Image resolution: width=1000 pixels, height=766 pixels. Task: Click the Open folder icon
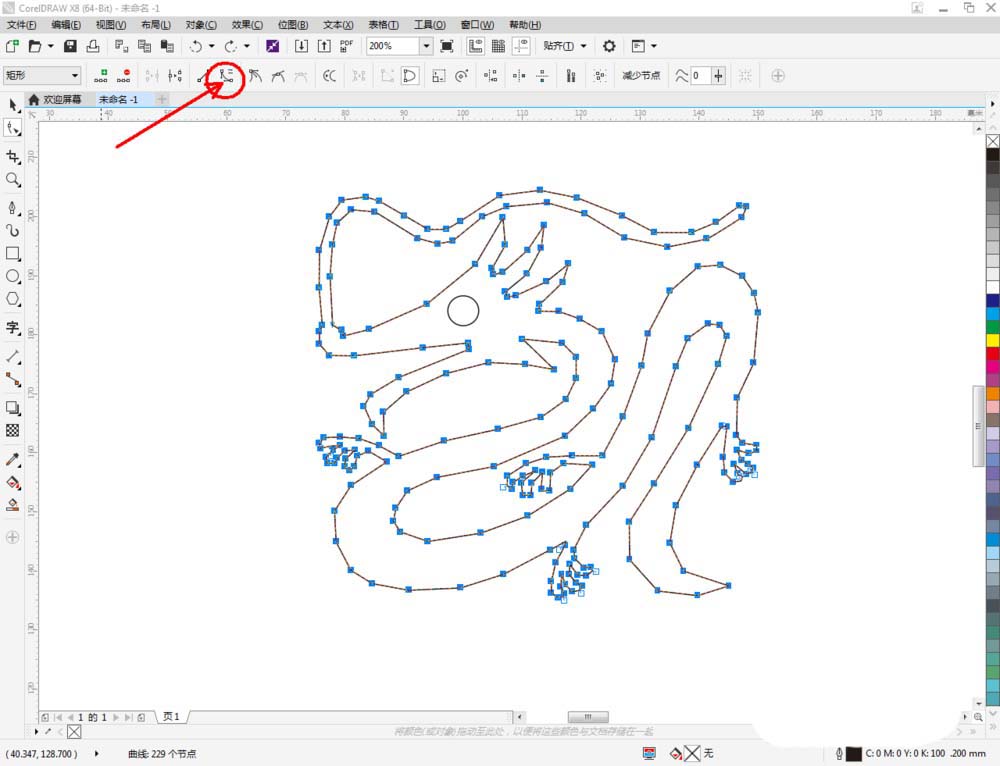tap(35, 46)
